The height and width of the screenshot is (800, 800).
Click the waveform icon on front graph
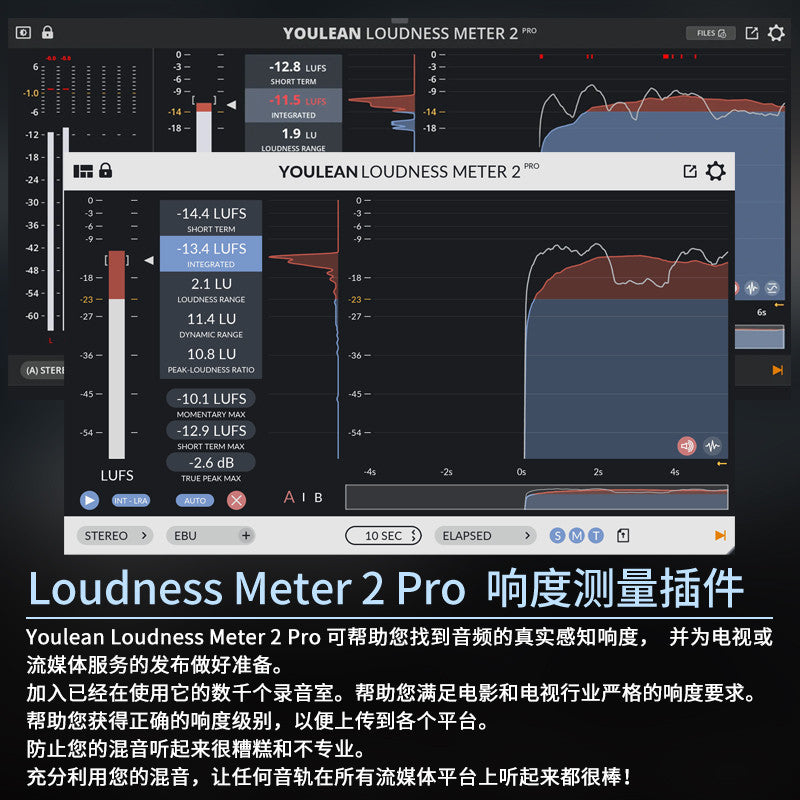pyautogui.click(x=712, y=446)
